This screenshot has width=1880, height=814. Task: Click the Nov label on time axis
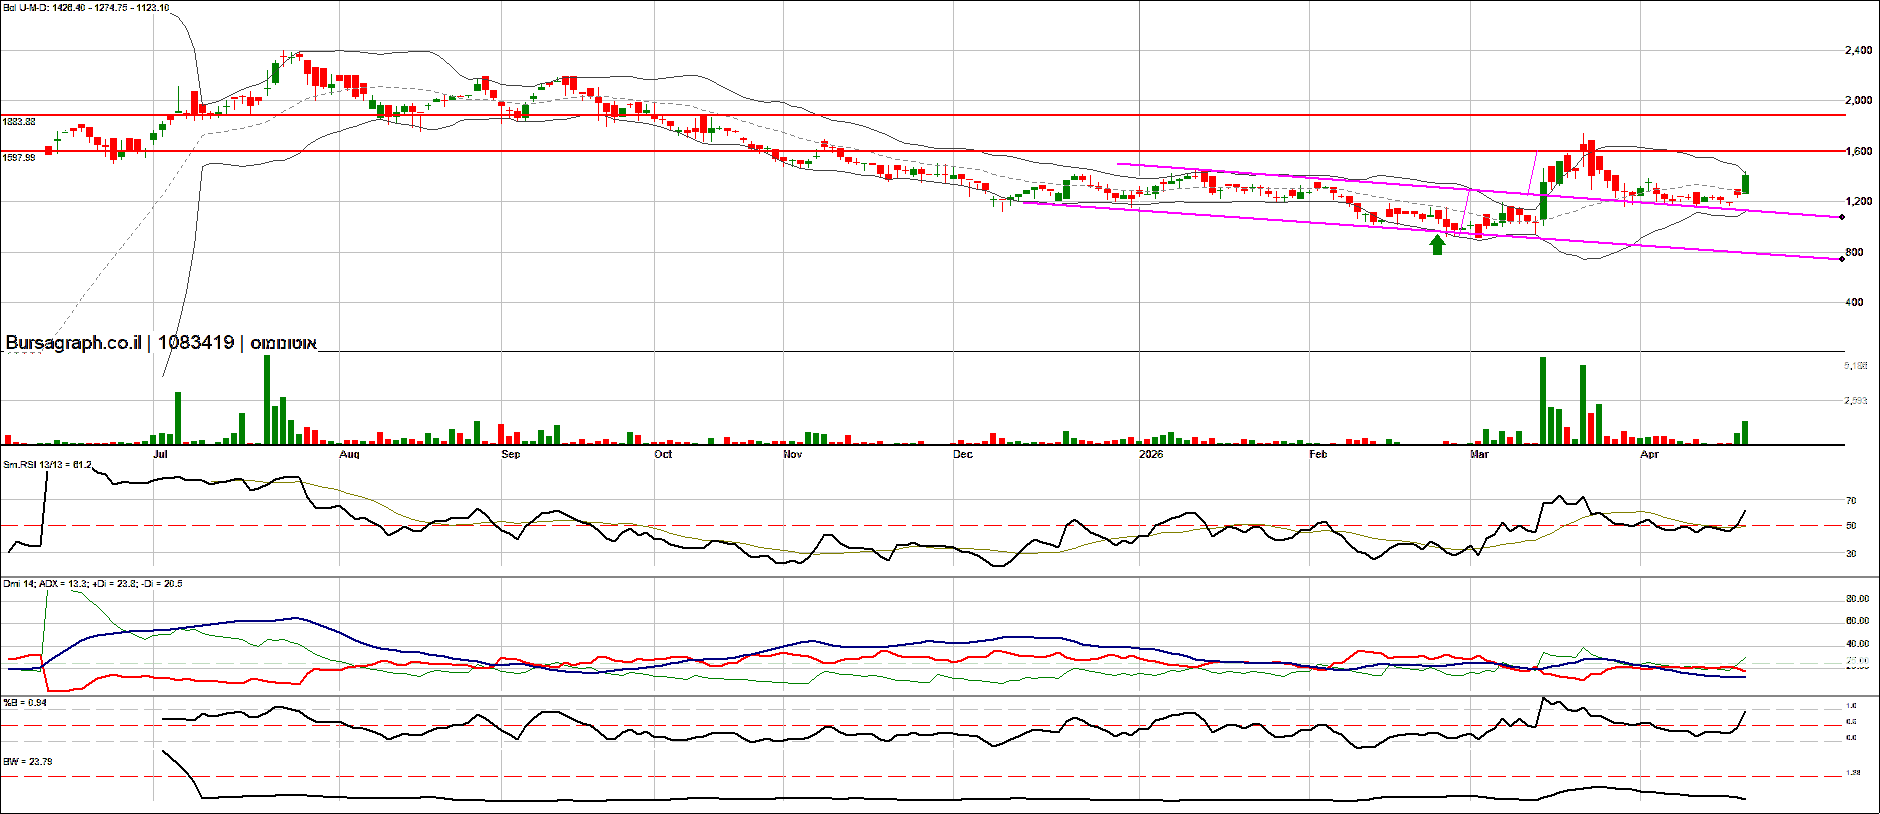click(x=792, y=455)
